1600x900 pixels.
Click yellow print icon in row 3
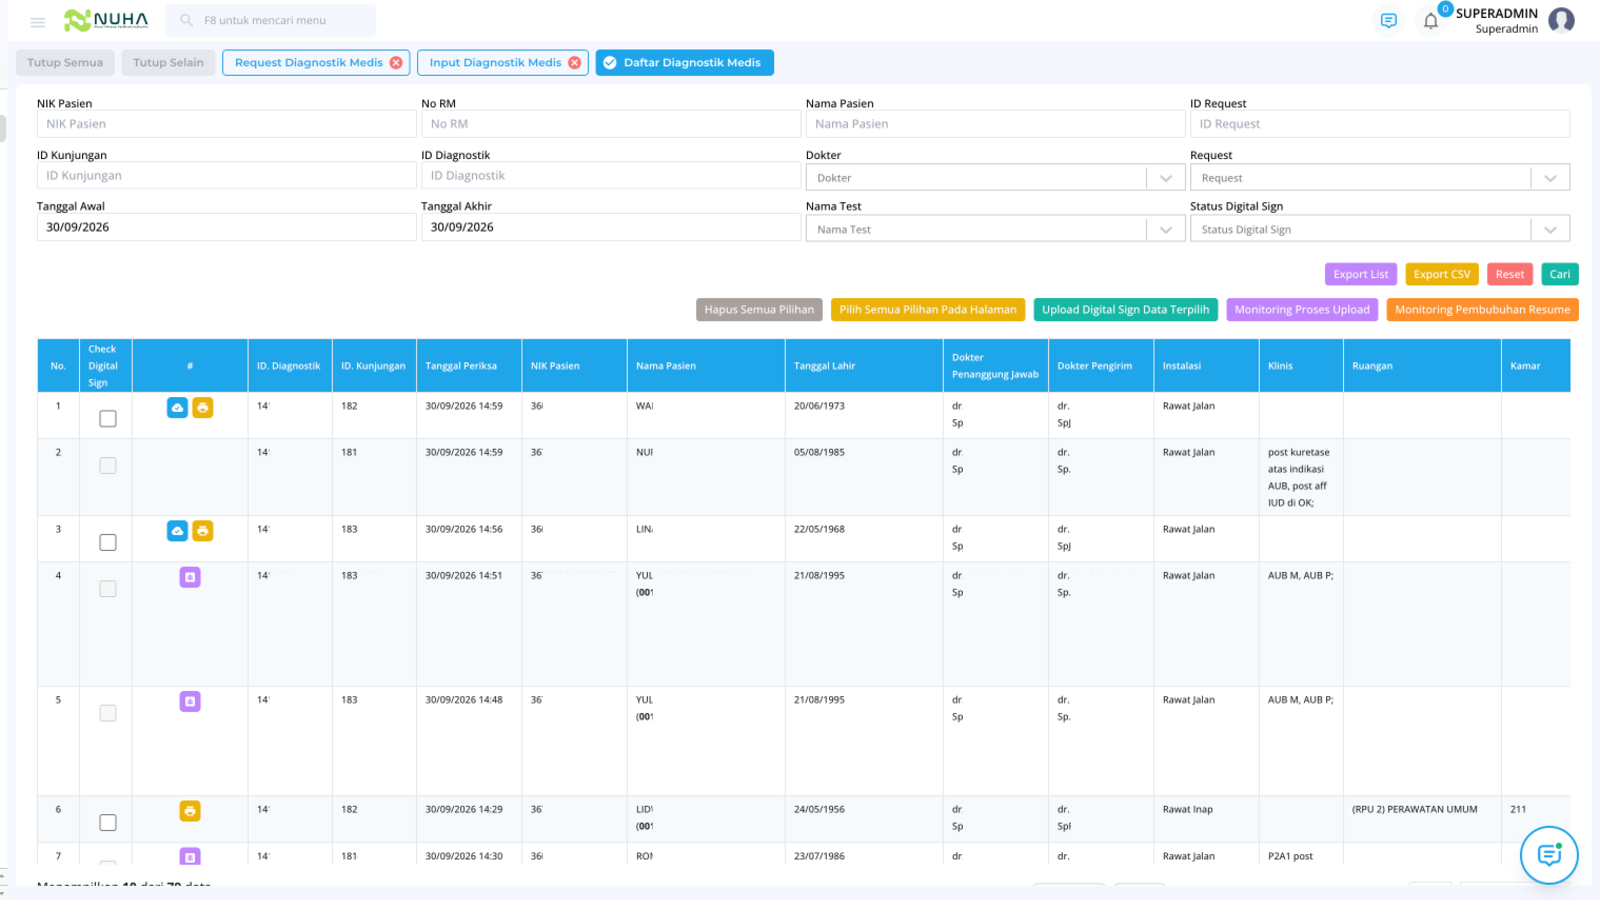[x=203, y=531]
